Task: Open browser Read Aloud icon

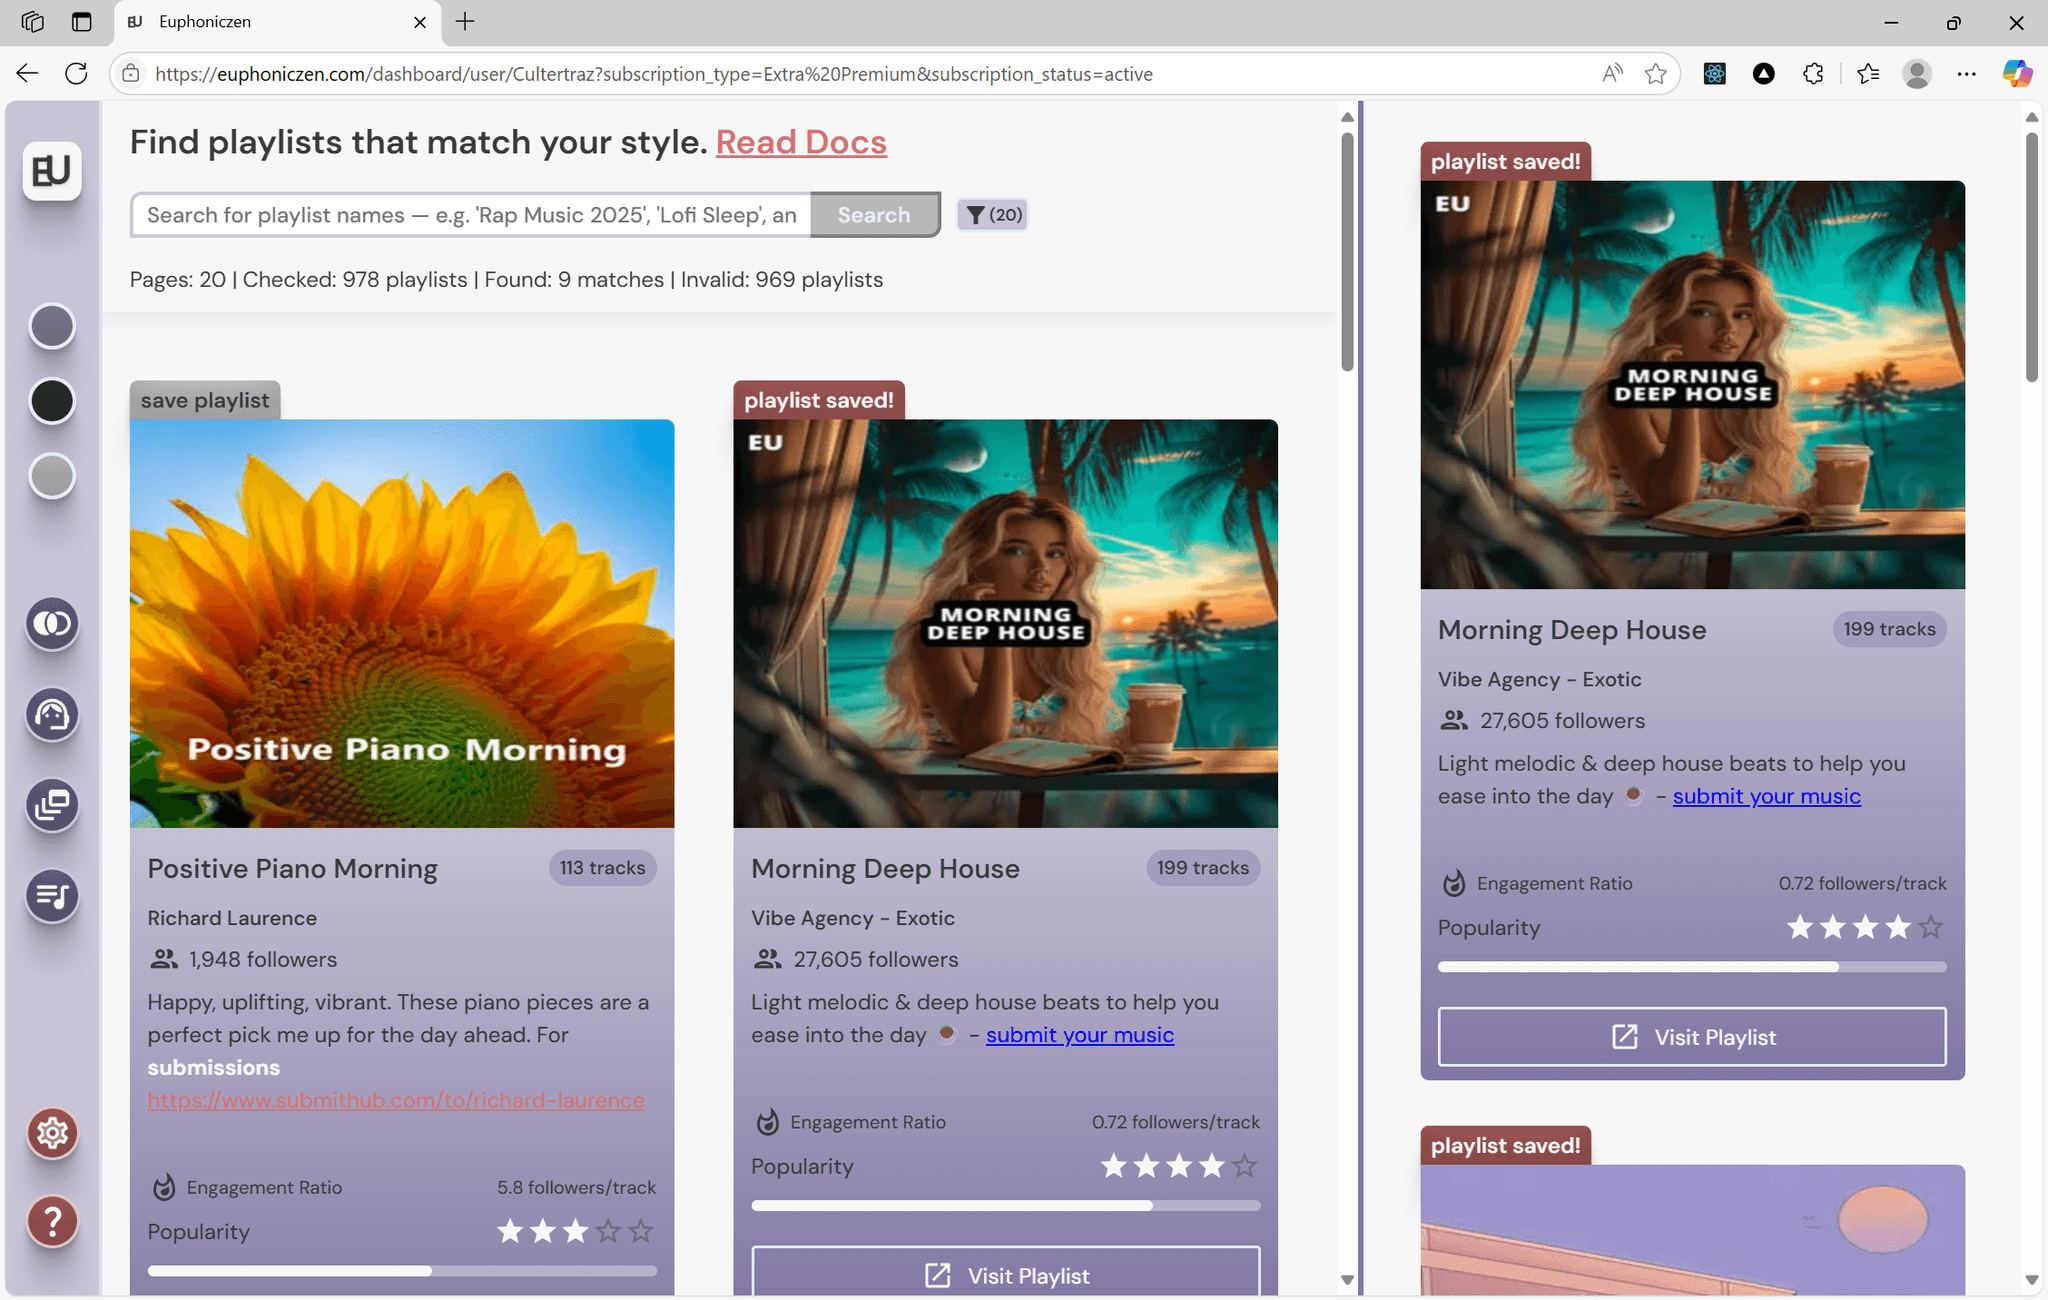Action: (x=1612, y=73)
